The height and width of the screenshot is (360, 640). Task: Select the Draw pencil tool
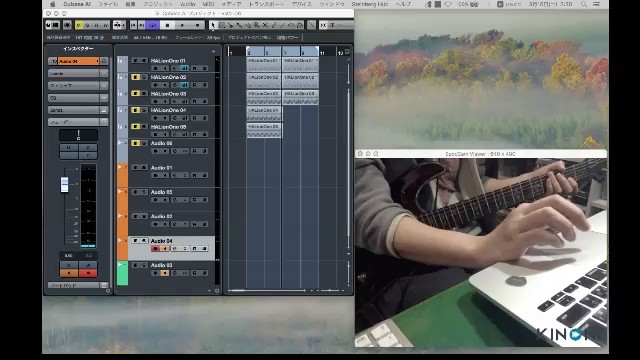click(273, 25)
